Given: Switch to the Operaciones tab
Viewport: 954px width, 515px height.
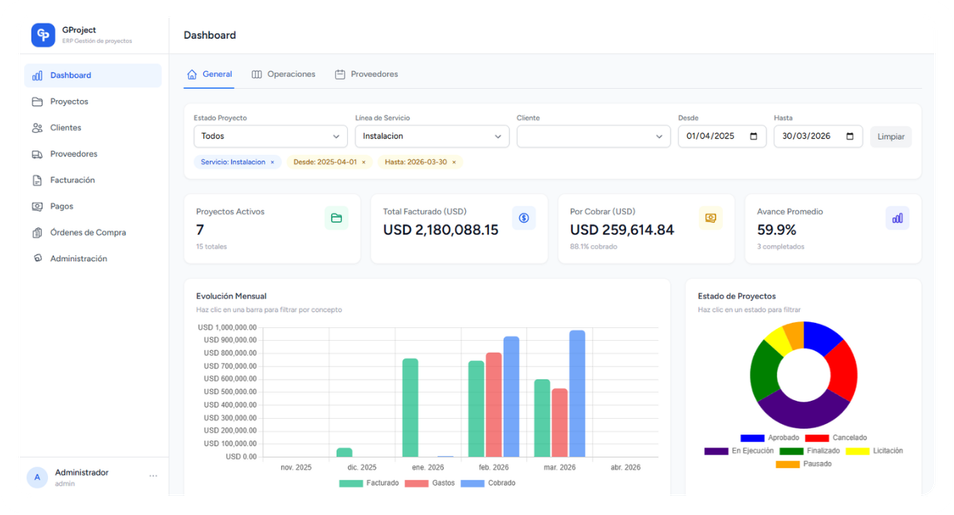Looking at the screenshot, I should click(x=283, y=74).
